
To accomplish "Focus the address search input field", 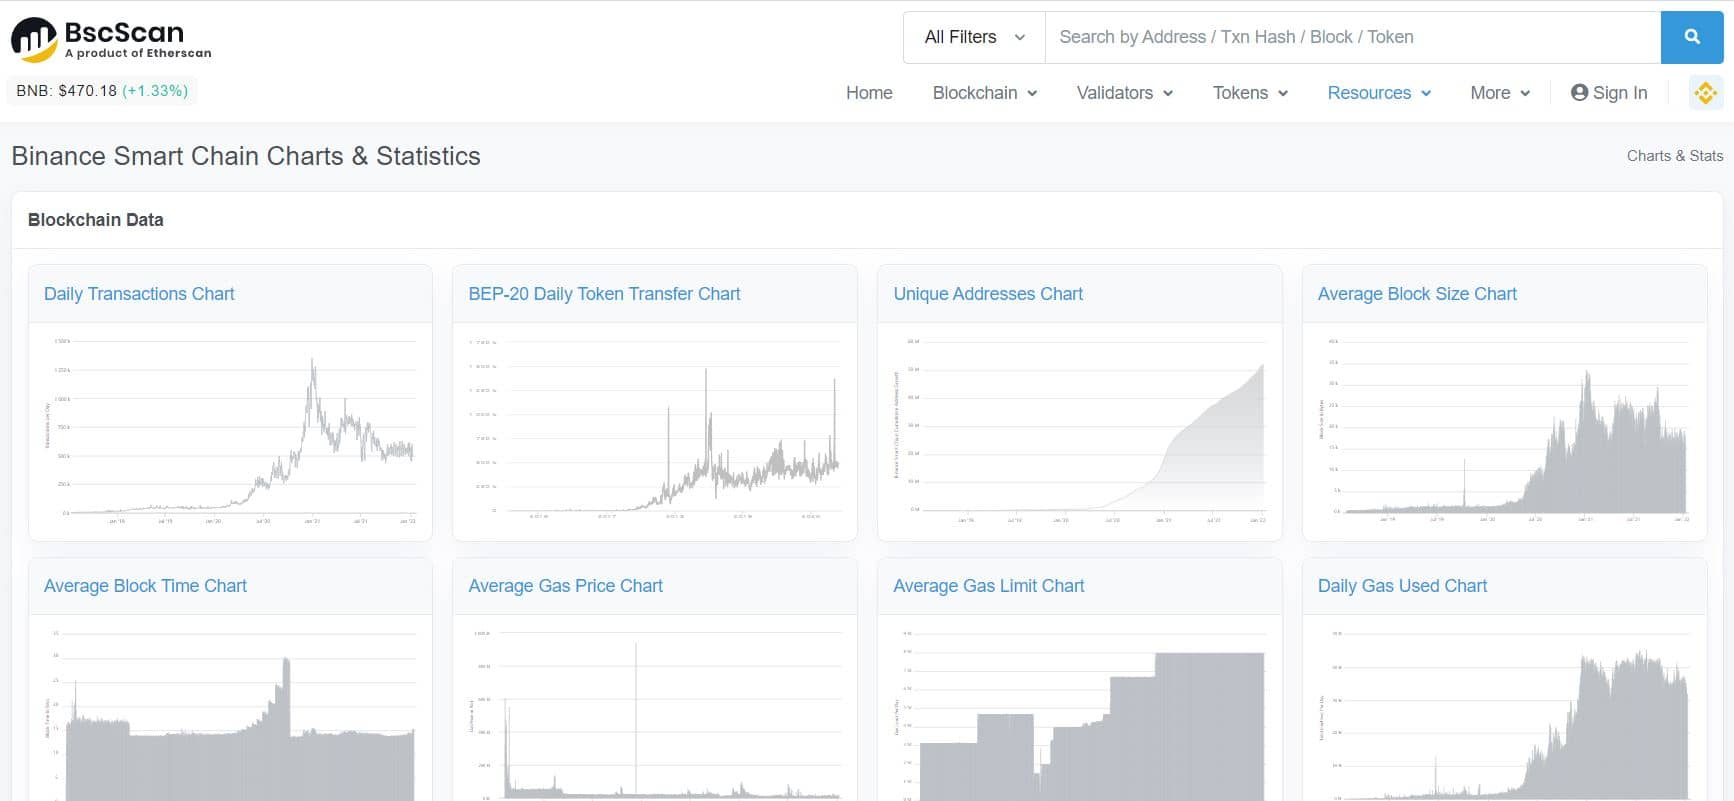I will point(1353,37).
